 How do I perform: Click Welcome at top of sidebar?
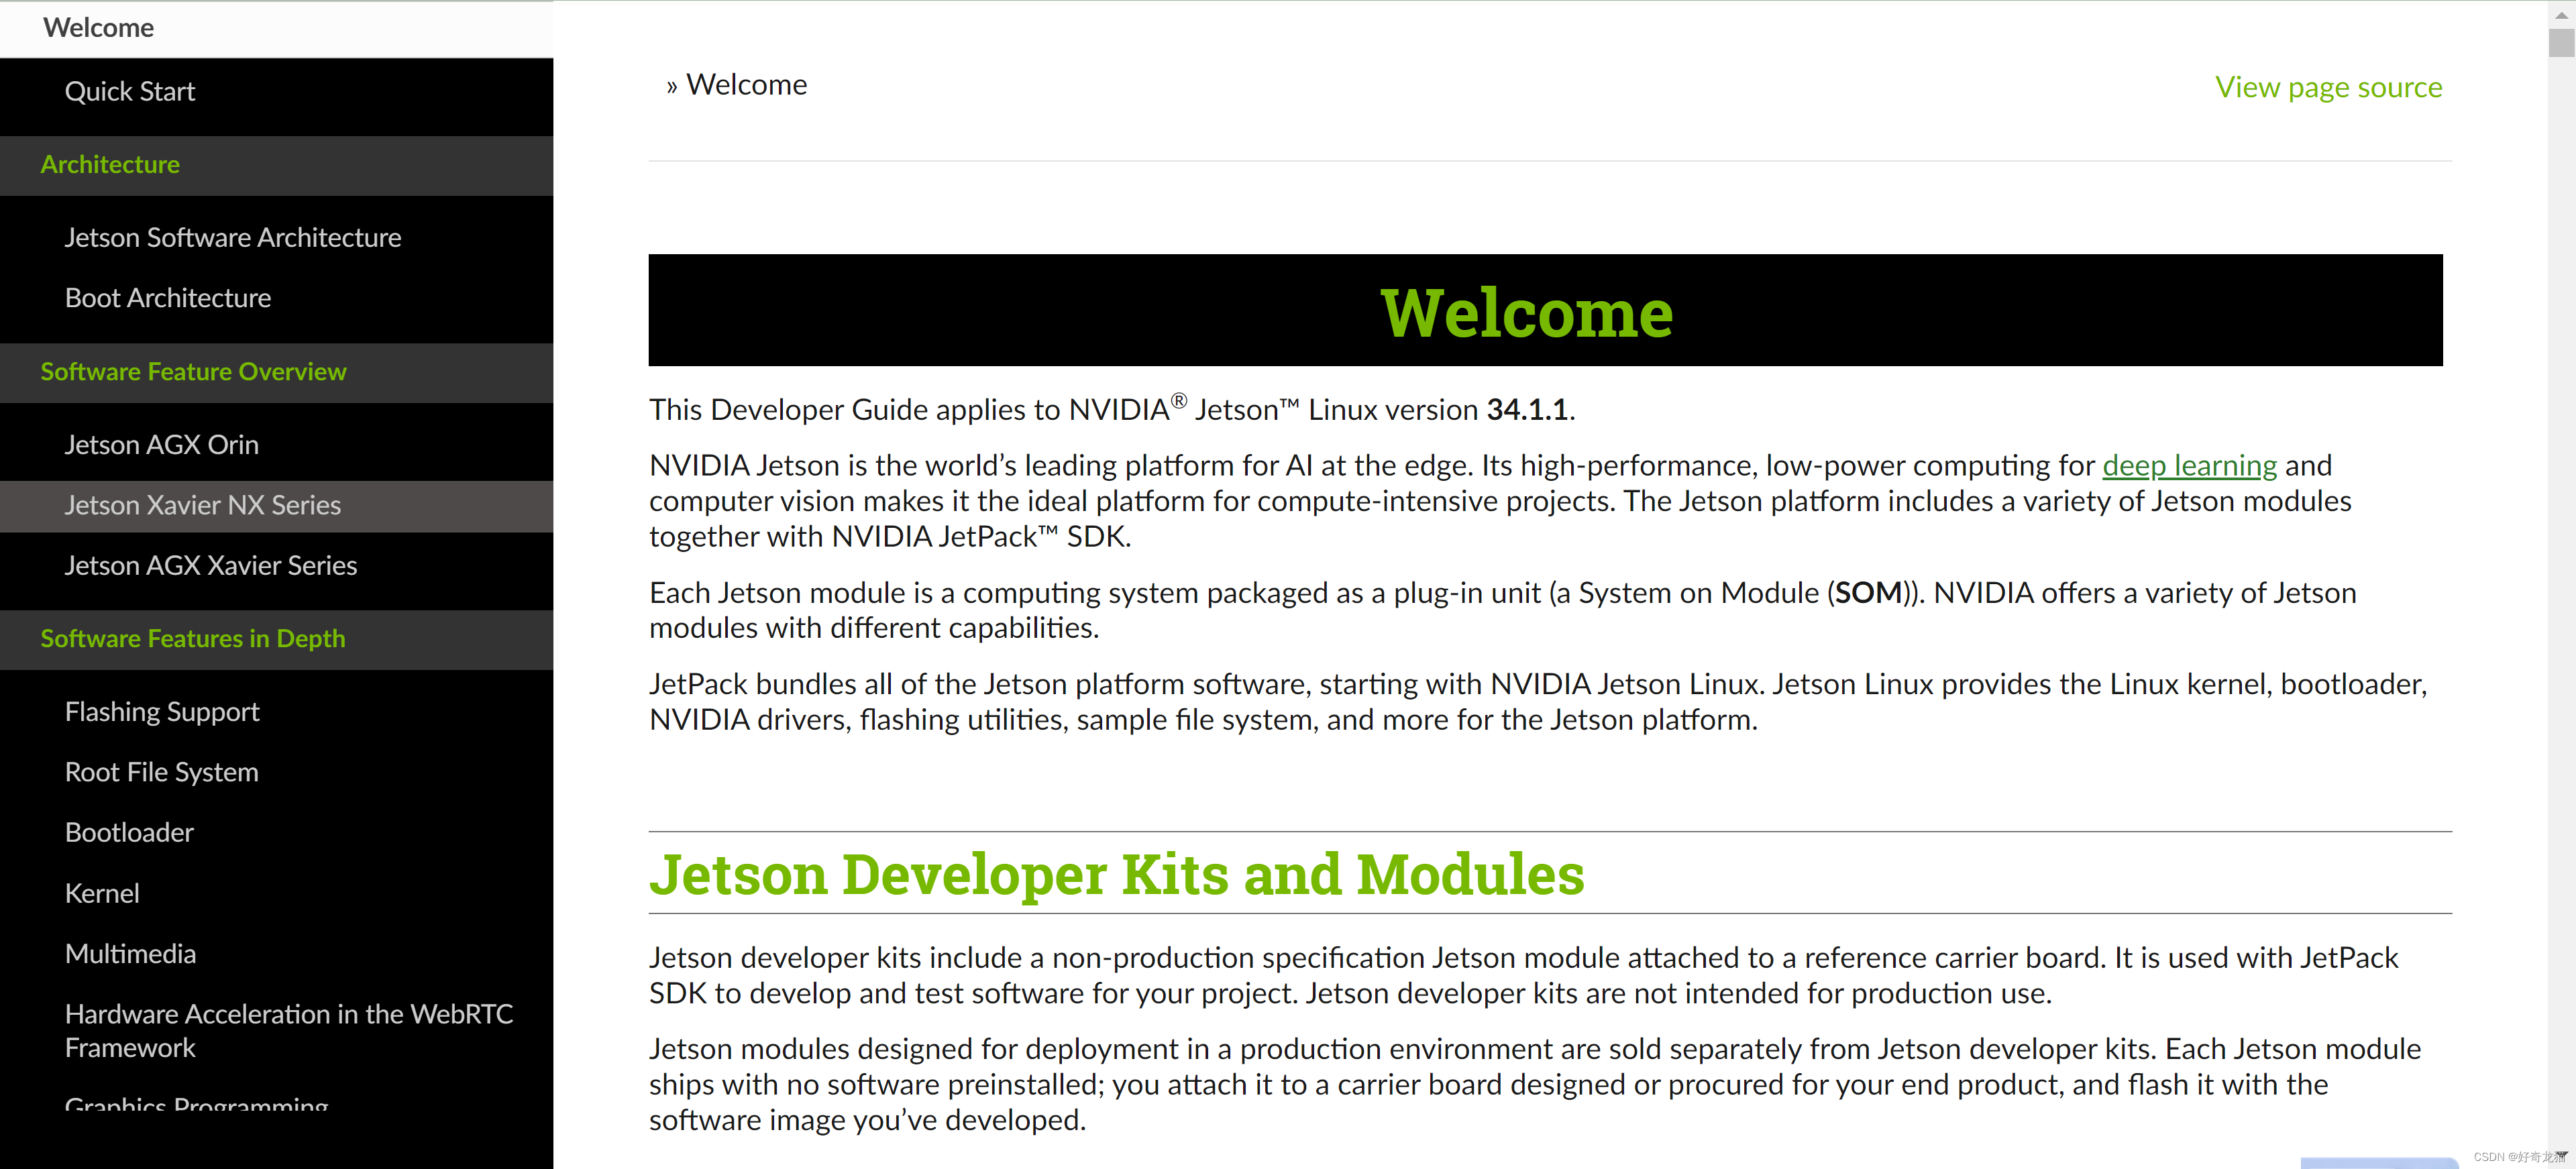click(x=98, y=28)
